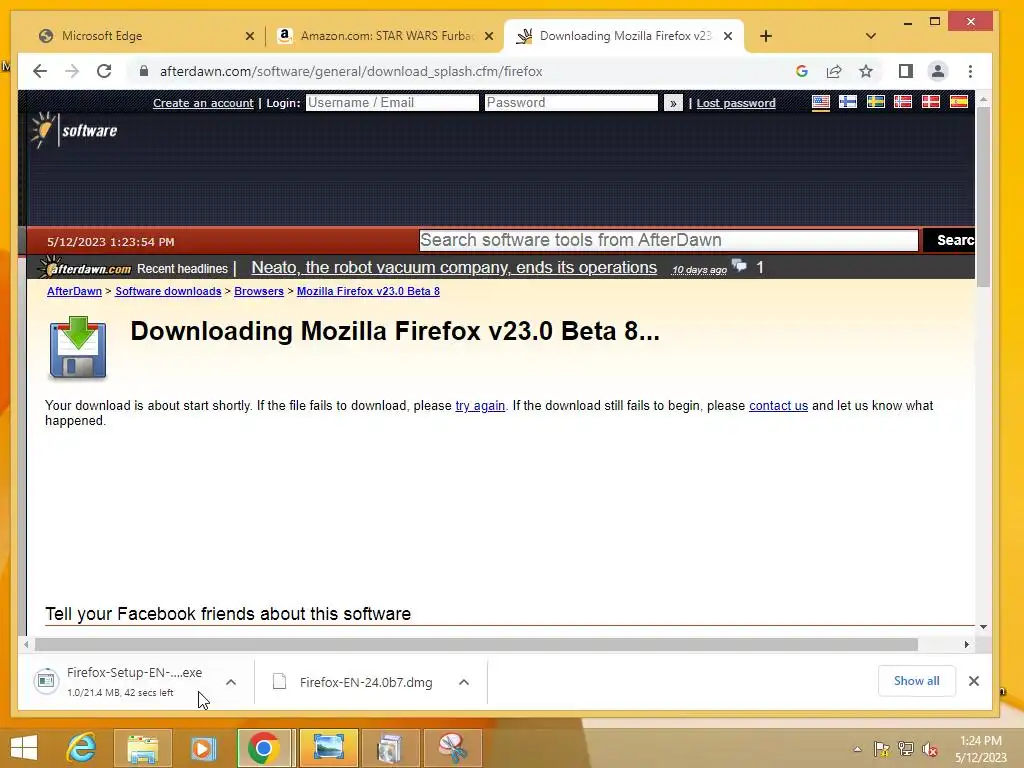Click the address bar URL
The image size is (1024, 768).
pyautogui.click(x=351, y=71)
